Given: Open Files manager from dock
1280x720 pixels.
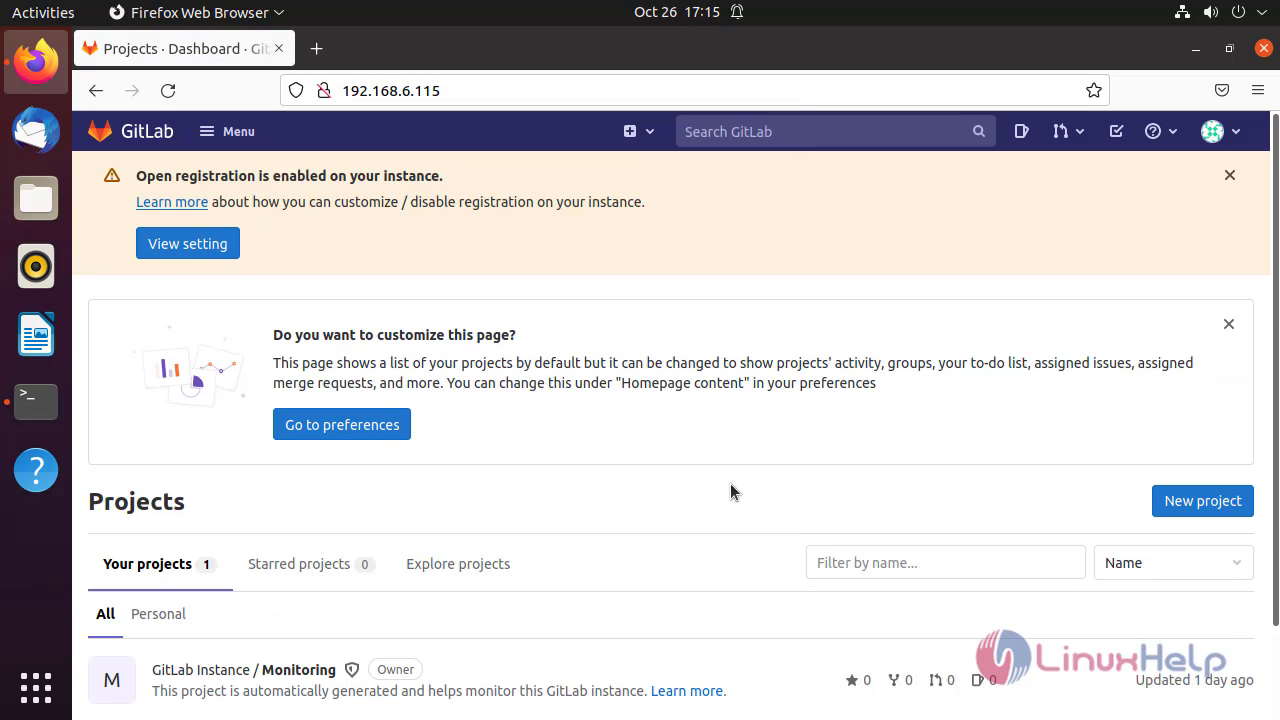Looking at the screenshot, I should point(36,198).
